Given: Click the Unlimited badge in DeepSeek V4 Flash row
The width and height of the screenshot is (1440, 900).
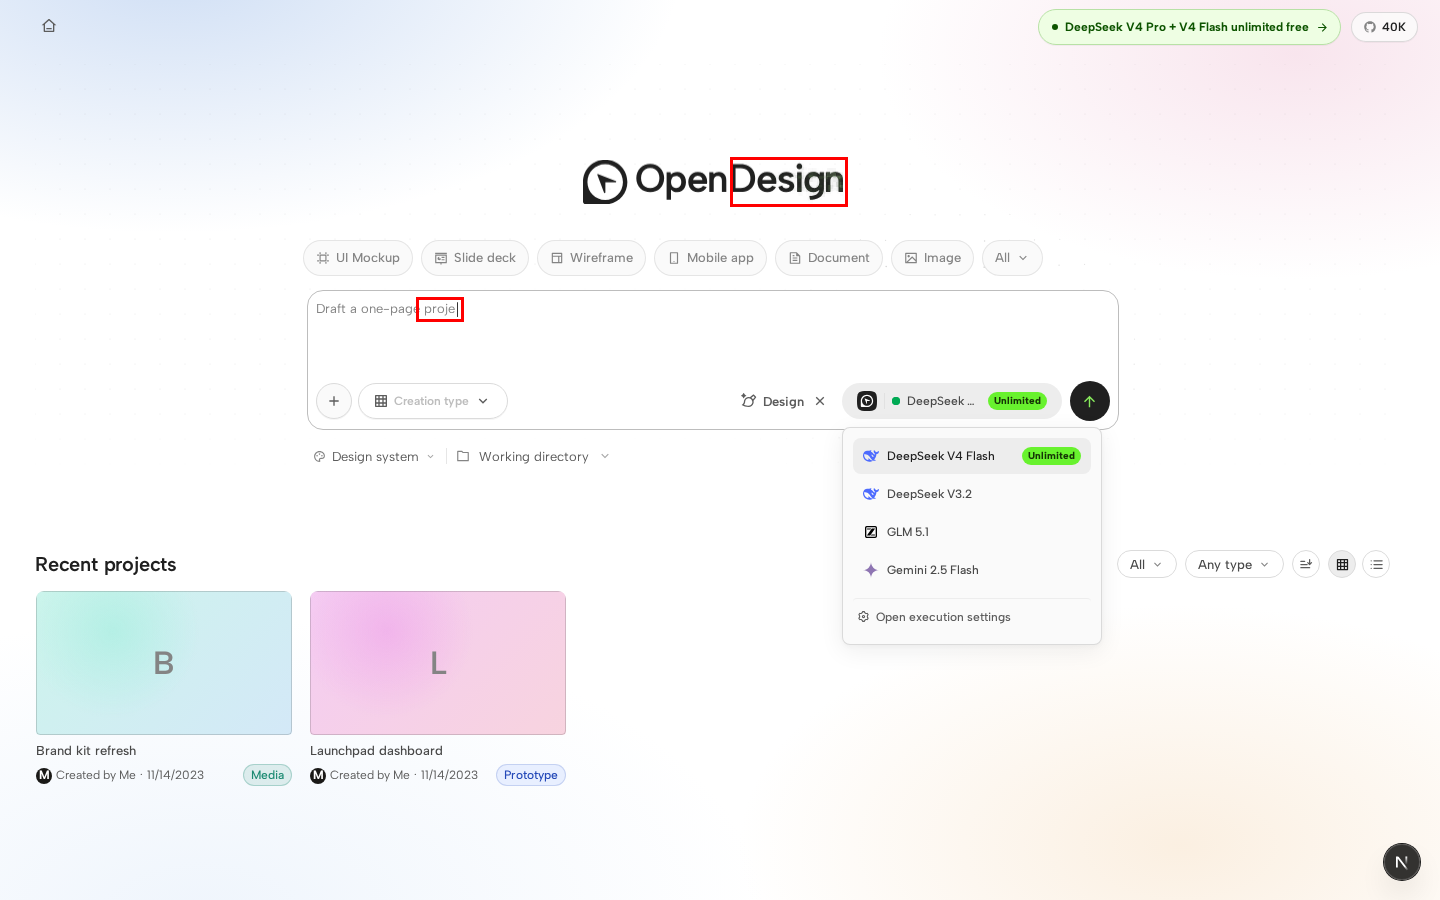Looking at the screenshot, I should point(1051,456).
